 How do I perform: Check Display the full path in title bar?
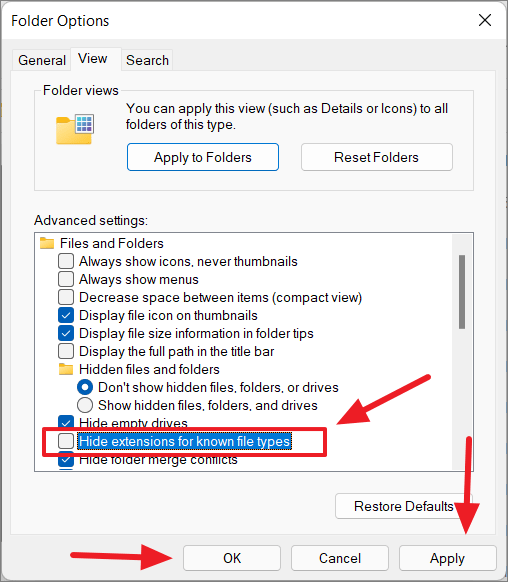pos(66,351)
